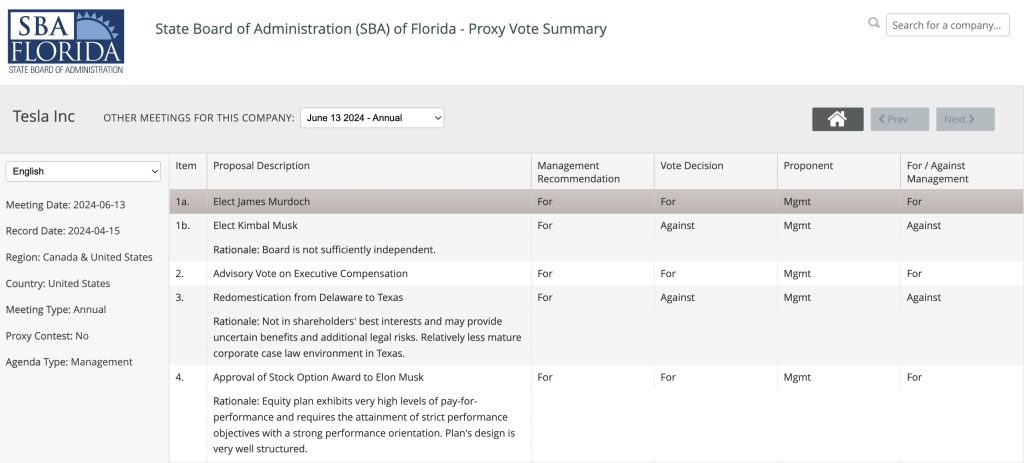The width and height of the screenshot is (1024, 463).
Task: Click the home icon button
Action: pyautogui.click(x=837, y=119)
